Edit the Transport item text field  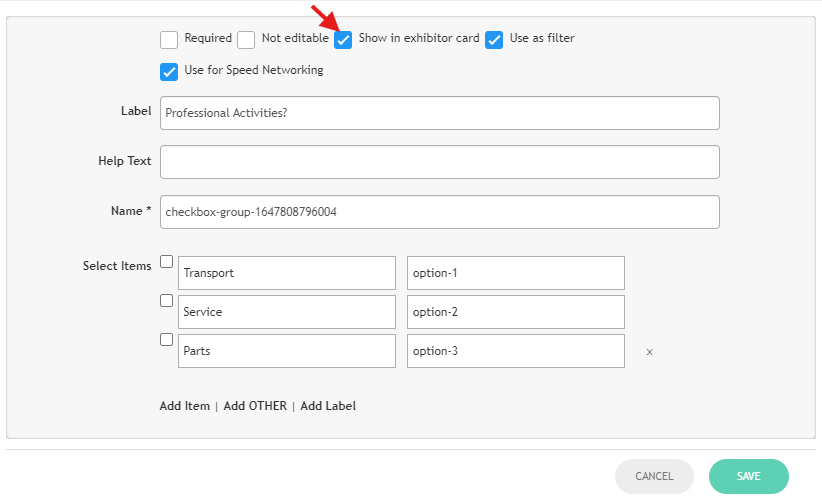[287, 273]
